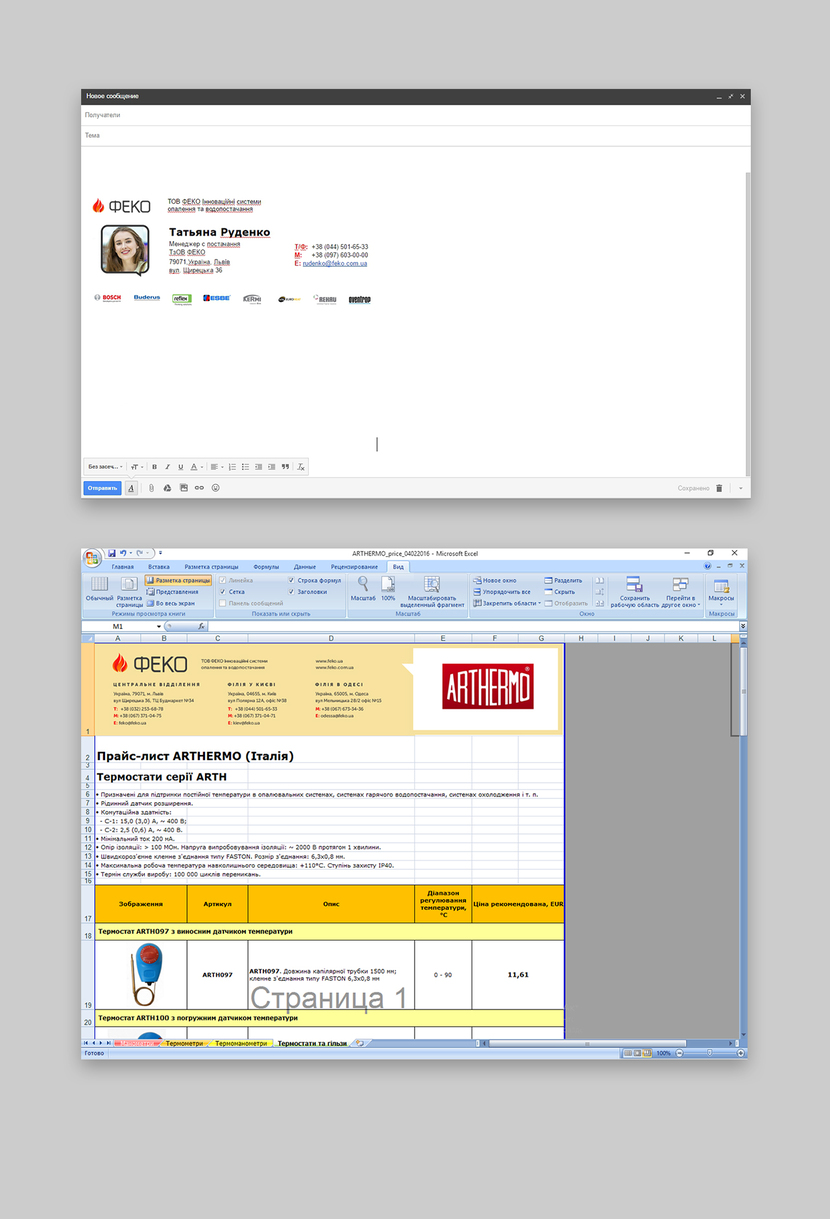Apply quote formatting in the email
This screenshot has height=1219, width=830.
[x=285, y=467]
